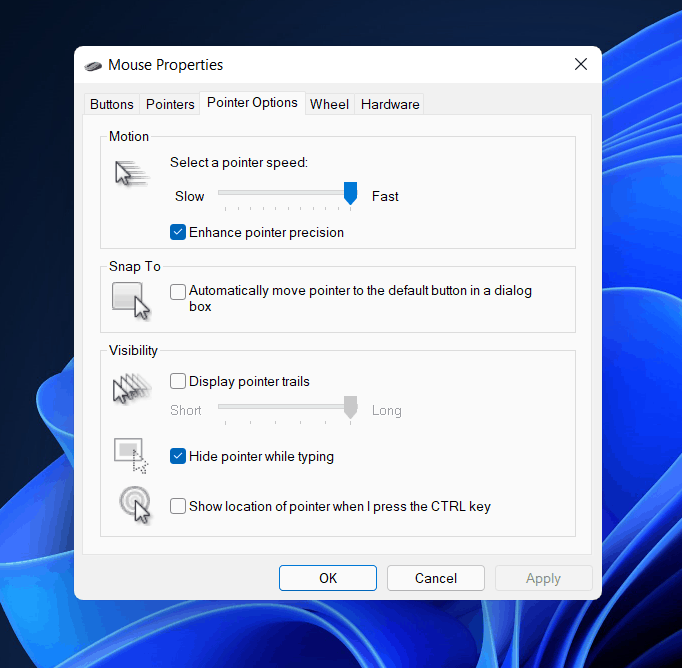Image resolution: width=682 pixels, height=668 pixels.
Task: Click the 'Select a pointer speed:' label
Action: 239,162
